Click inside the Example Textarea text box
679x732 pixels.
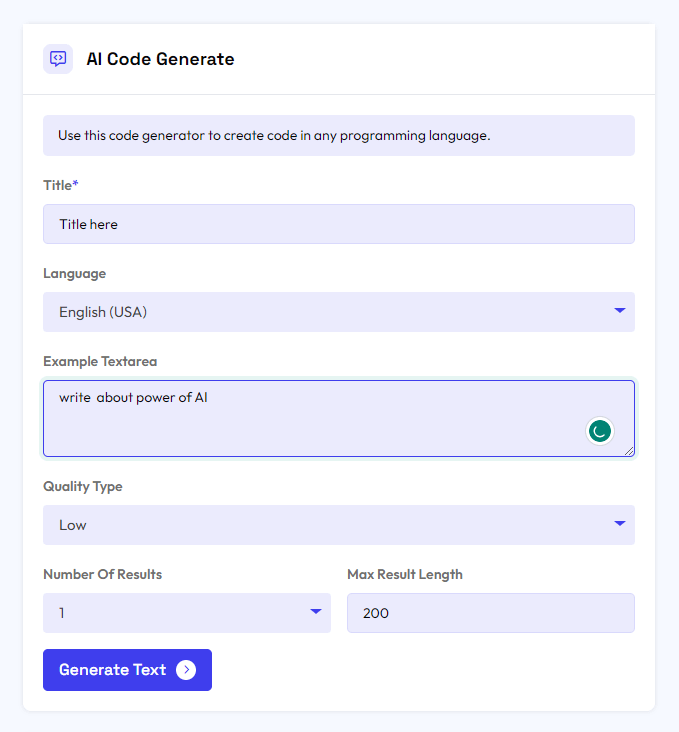tap(300, 418)
